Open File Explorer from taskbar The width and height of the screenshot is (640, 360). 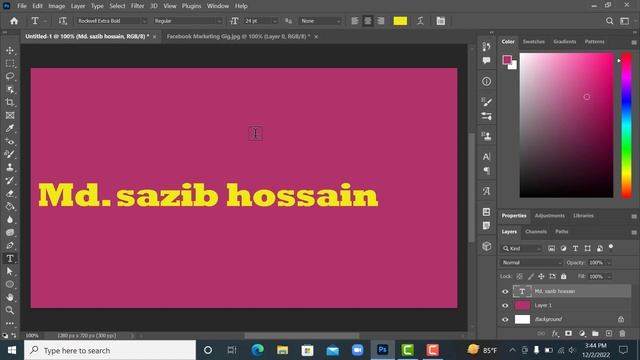(x=282, y=350)
